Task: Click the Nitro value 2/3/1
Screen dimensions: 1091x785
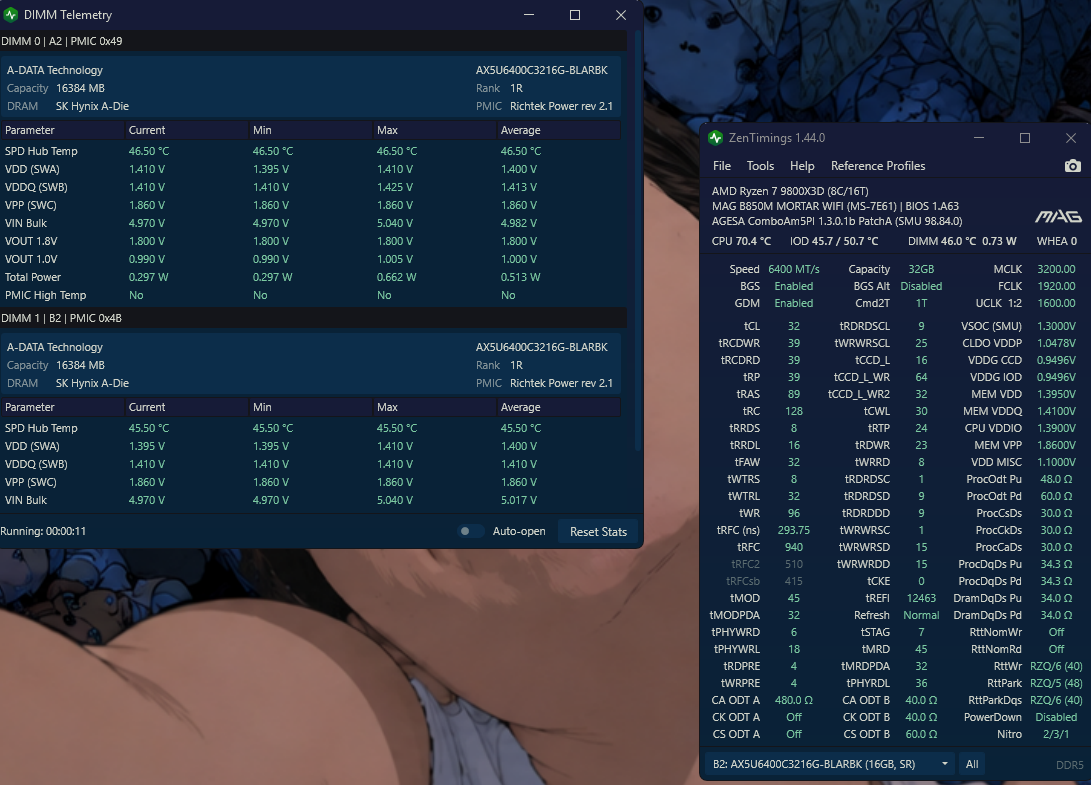Action: [1056, 734]
